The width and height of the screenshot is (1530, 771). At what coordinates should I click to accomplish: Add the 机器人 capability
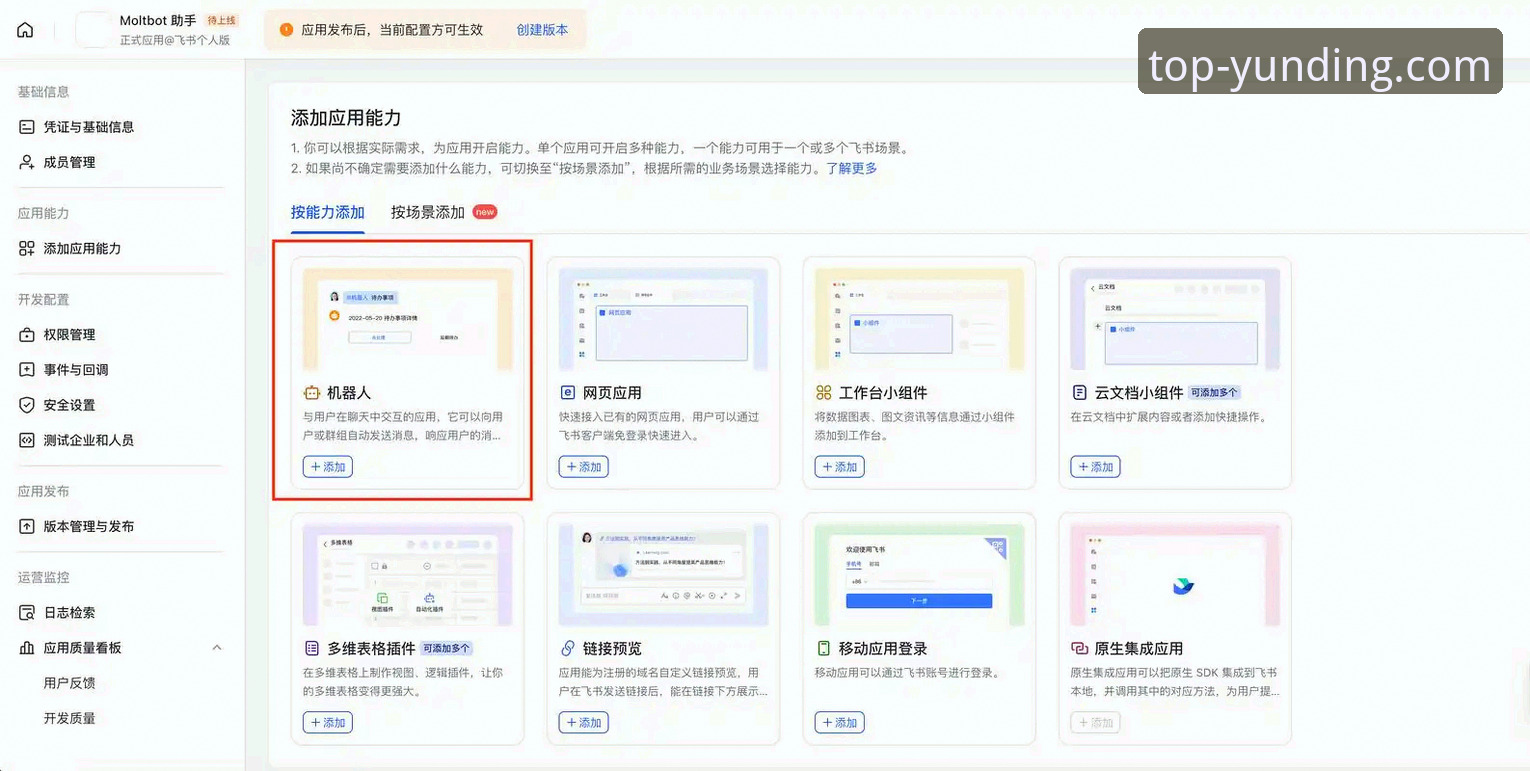(x=328, y=467)
